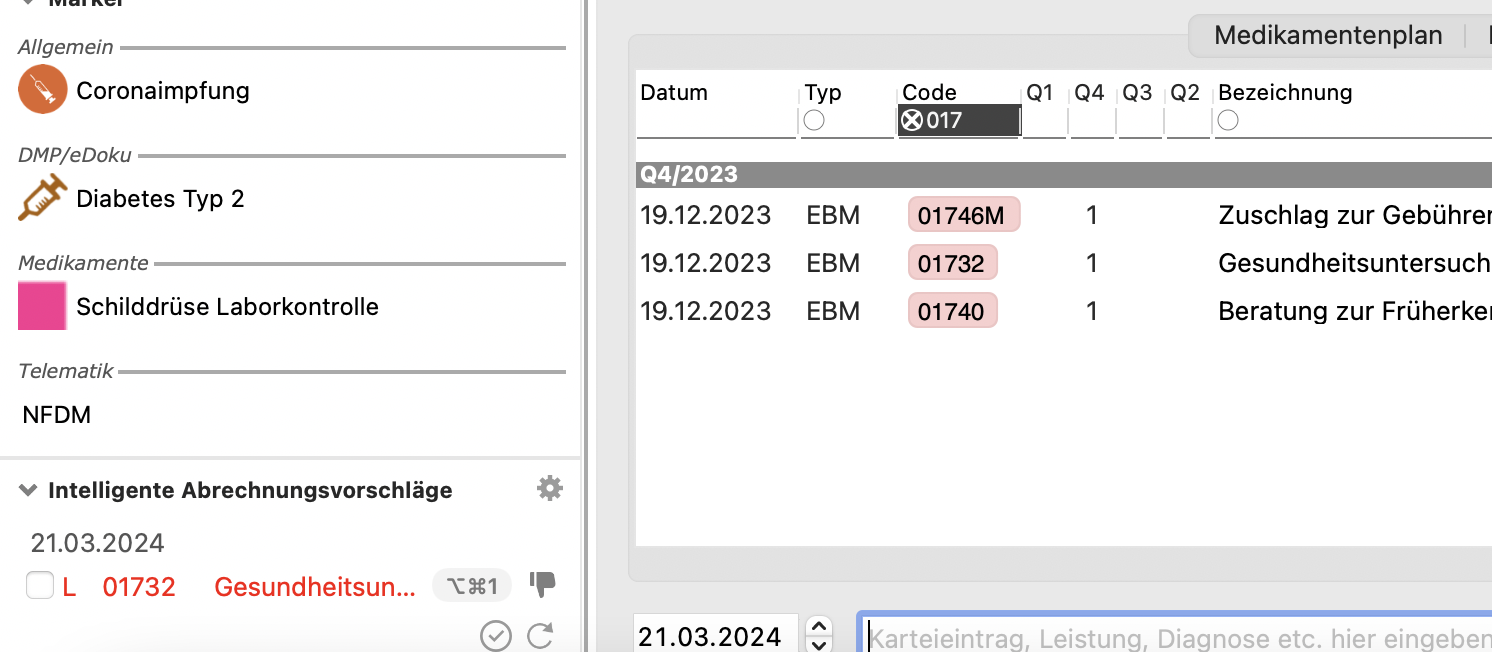
Task: Click the checkmark circle confirm icon
Action: click(x=496, y=635)
